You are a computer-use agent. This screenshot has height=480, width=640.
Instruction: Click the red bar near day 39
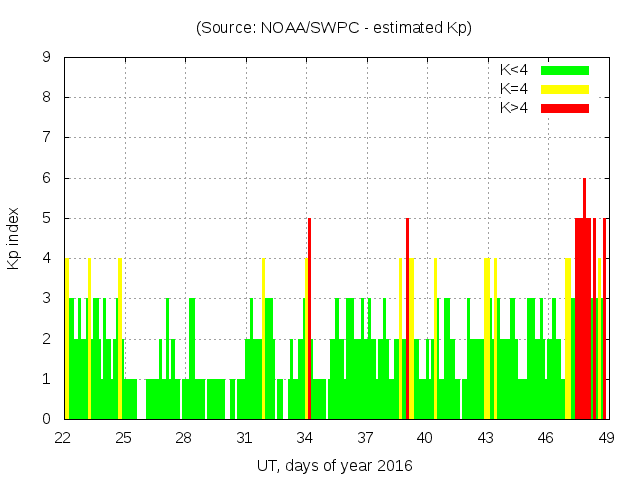[x=408, y=320]
